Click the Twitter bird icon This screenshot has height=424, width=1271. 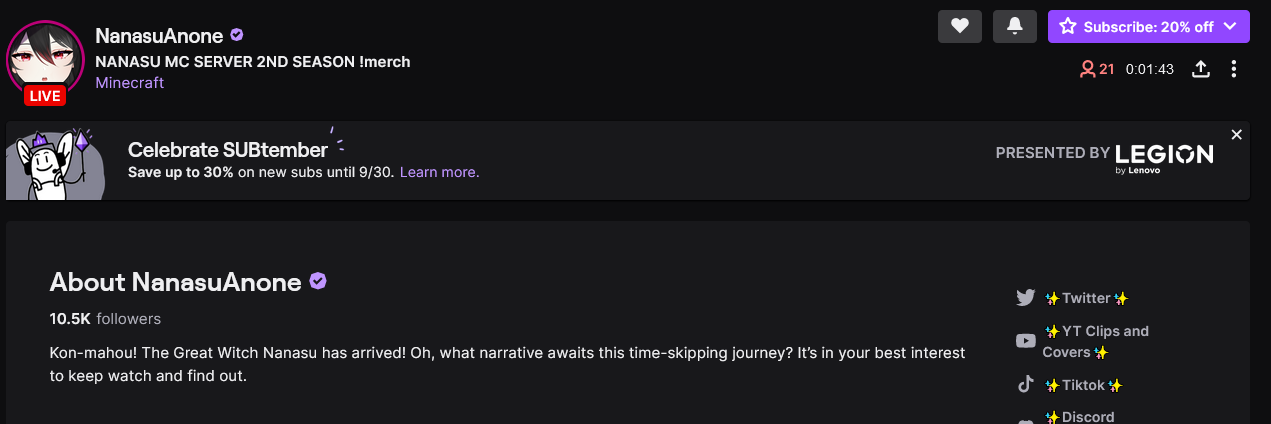pos(1025,298)
